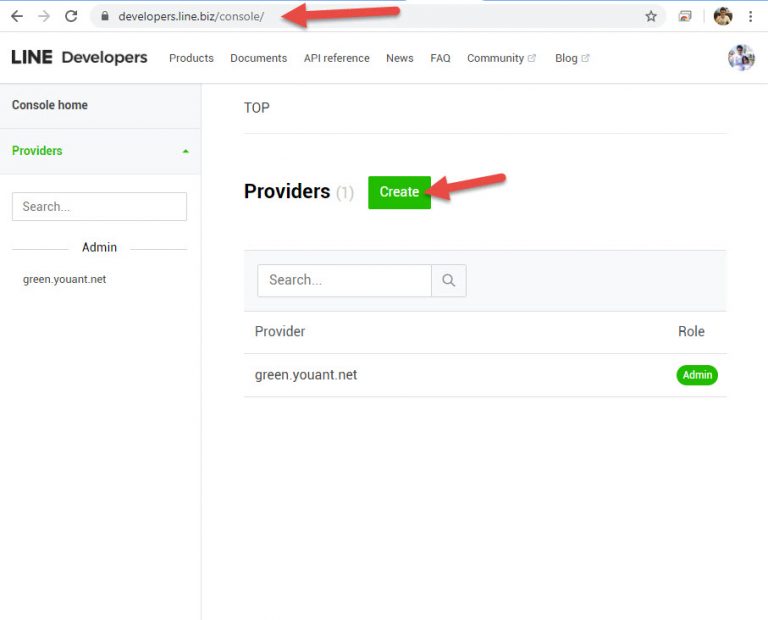This screenshot has width=768, height=620.
Task: Select Console home in the sidebar
Action: (x=100, y=105)
